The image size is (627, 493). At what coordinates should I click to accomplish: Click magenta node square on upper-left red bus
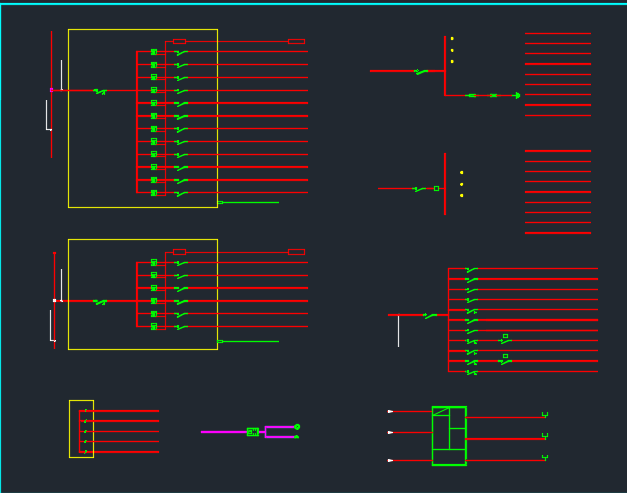51,90
